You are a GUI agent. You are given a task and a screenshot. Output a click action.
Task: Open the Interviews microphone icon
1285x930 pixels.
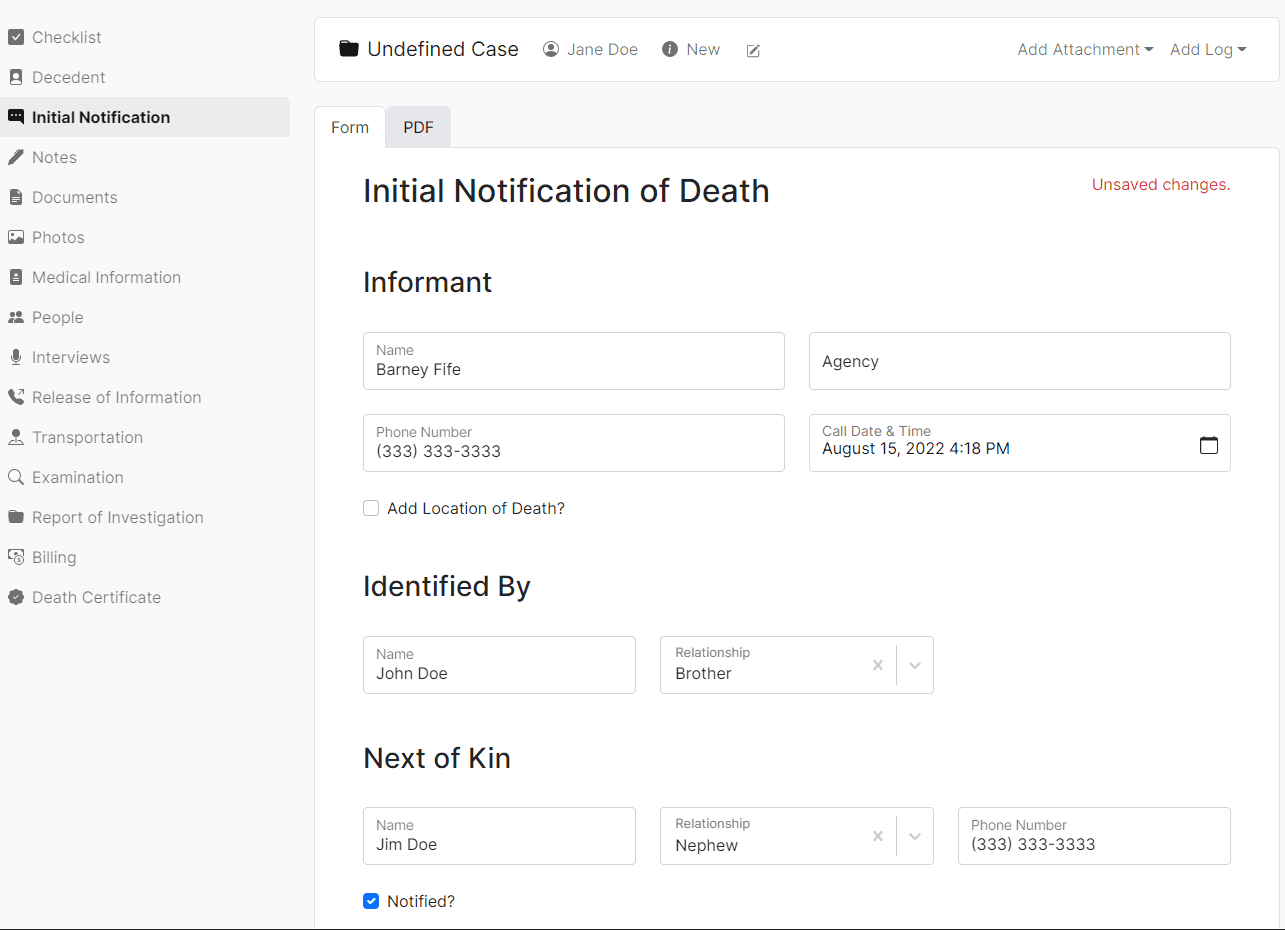16,357
